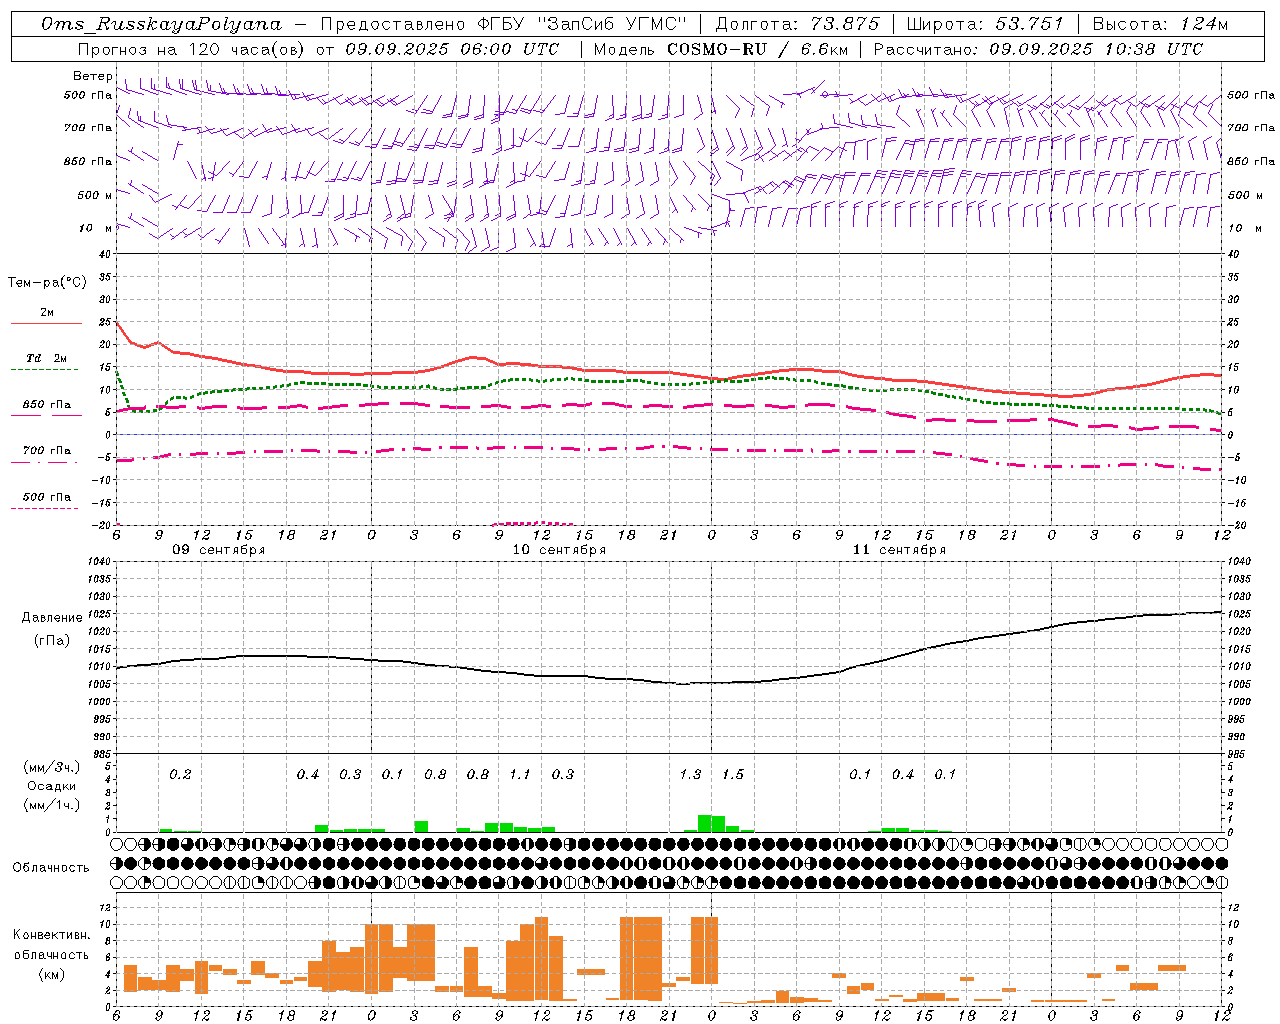The image size is (1280, 1024).
Task: Click the latitude value Широта: 53.751
Action: coord(986,24)
